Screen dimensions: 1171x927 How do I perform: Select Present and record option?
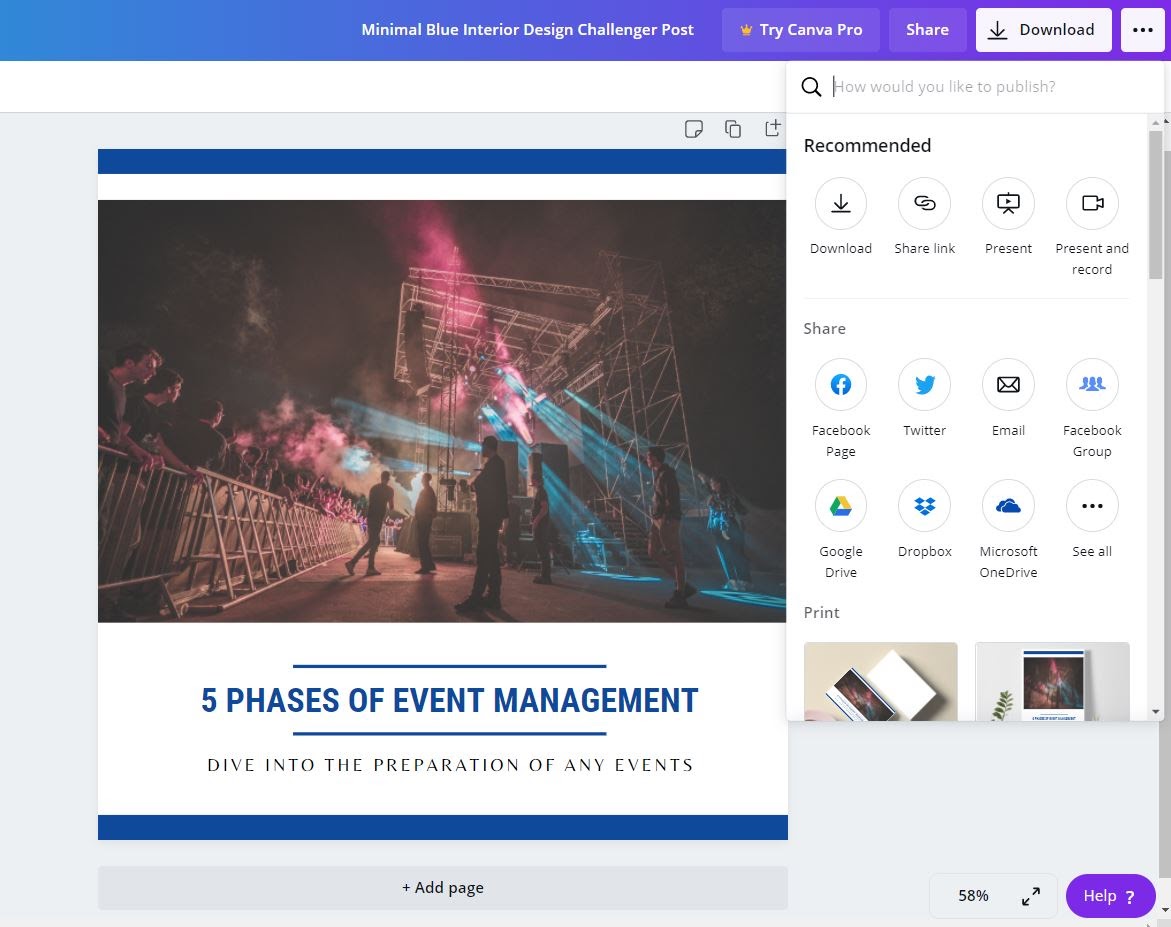pos(1092,203)
